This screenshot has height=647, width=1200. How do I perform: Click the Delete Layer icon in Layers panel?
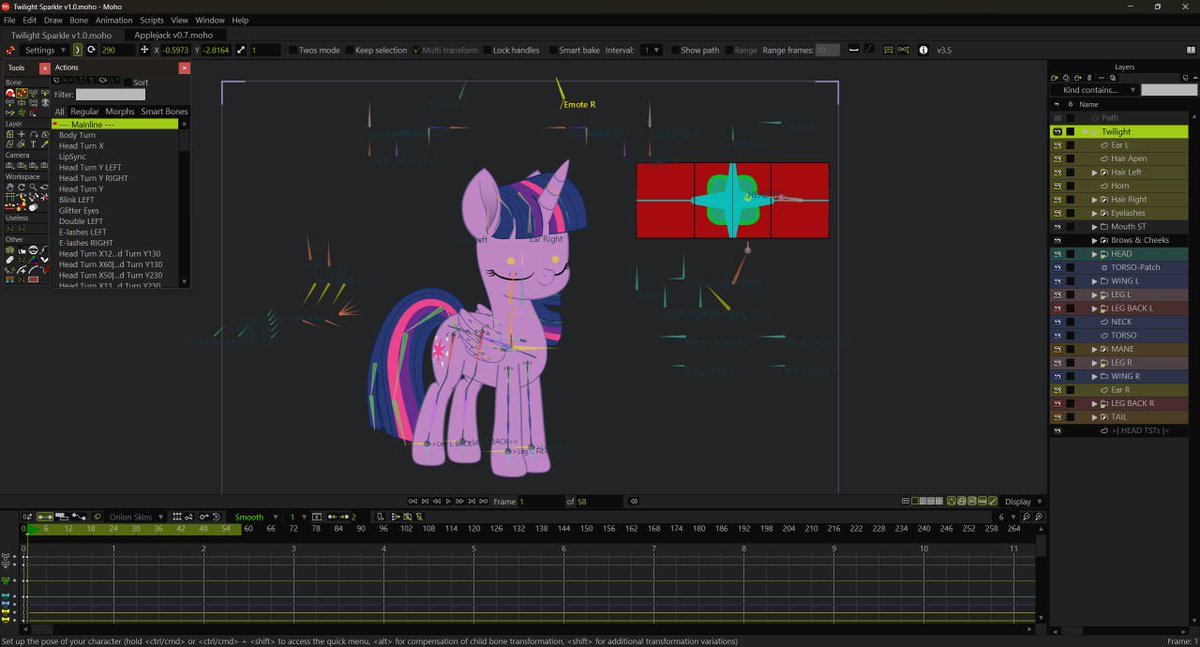1089,78
